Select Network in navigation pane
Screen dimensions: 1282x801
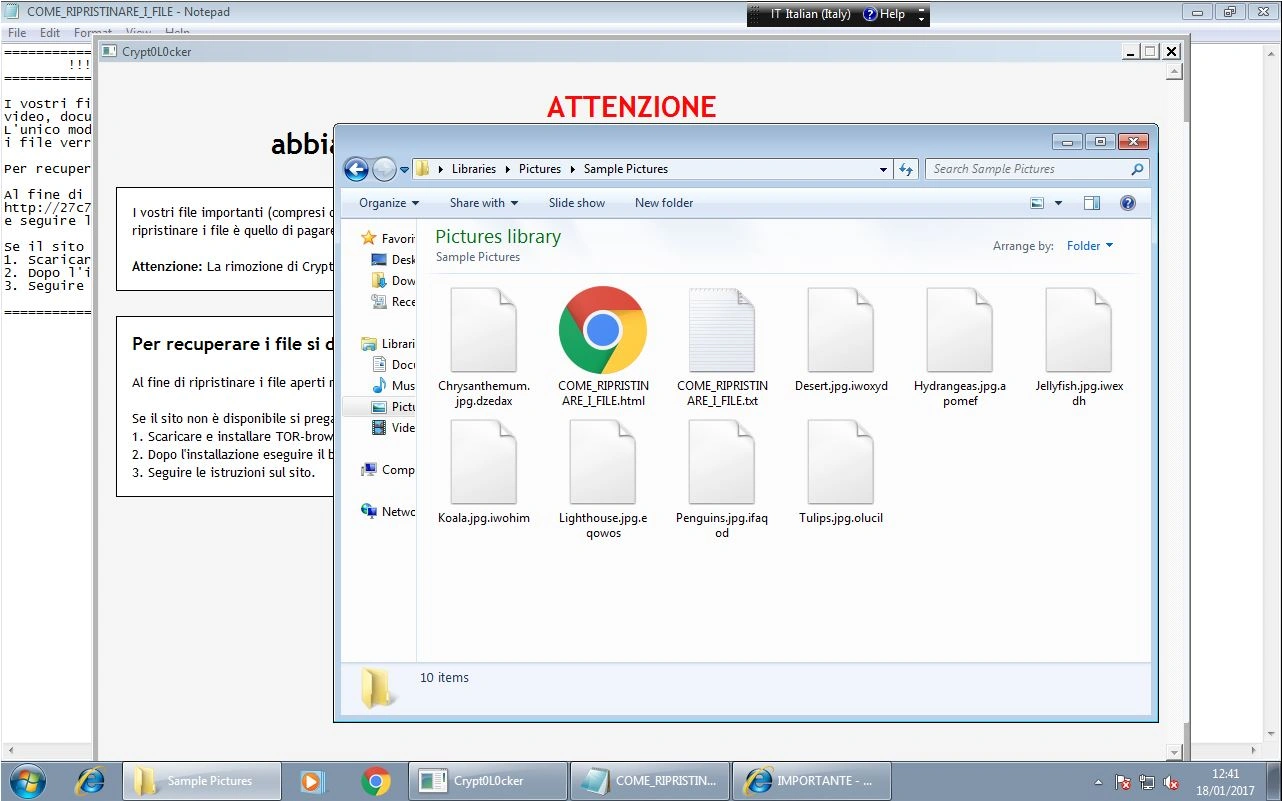click(x=388, y=512)
